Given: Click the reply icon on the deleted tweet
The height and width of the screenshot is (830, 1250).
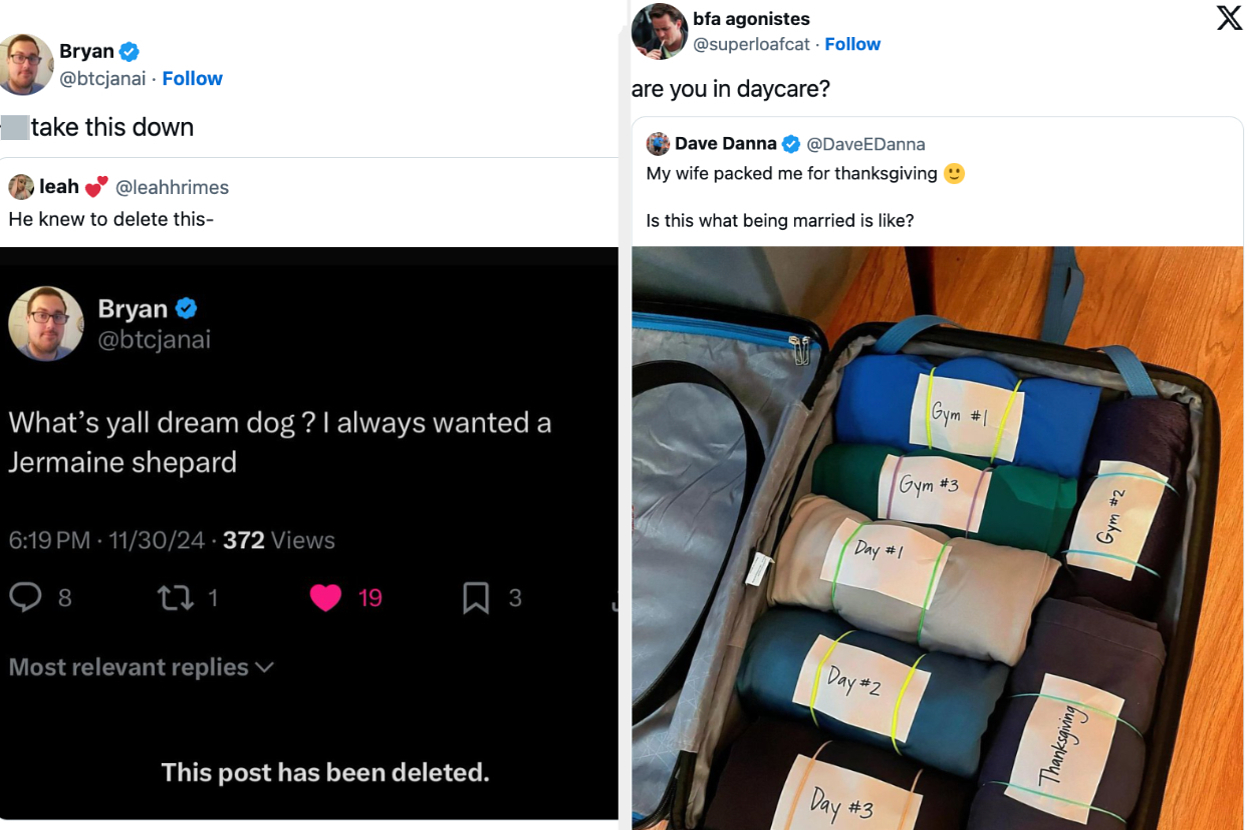Looking at the screenshot, I should coord(24,597).
